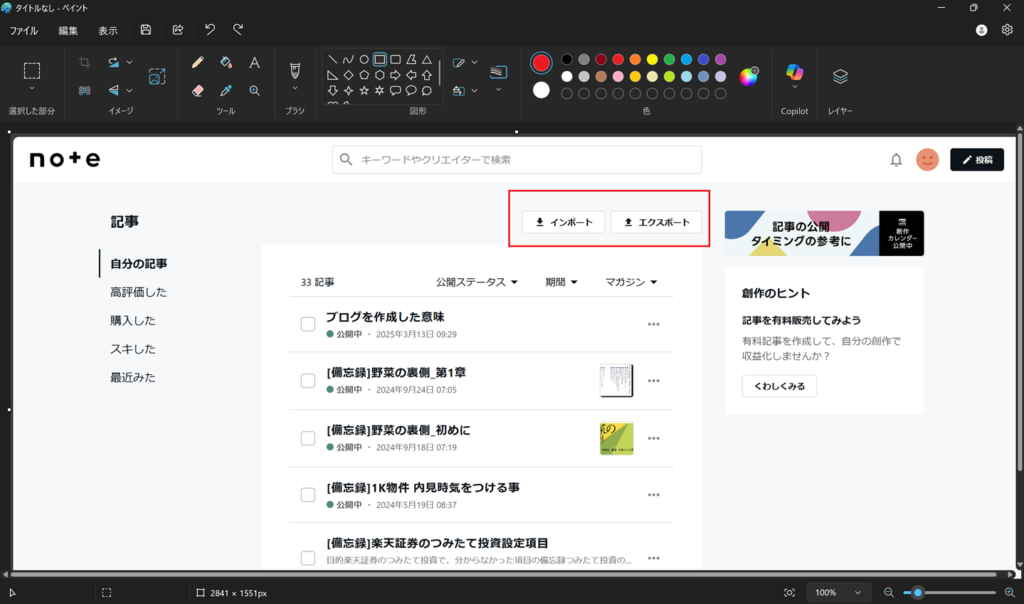Click the 投稿 button

[x=977, y=160]
